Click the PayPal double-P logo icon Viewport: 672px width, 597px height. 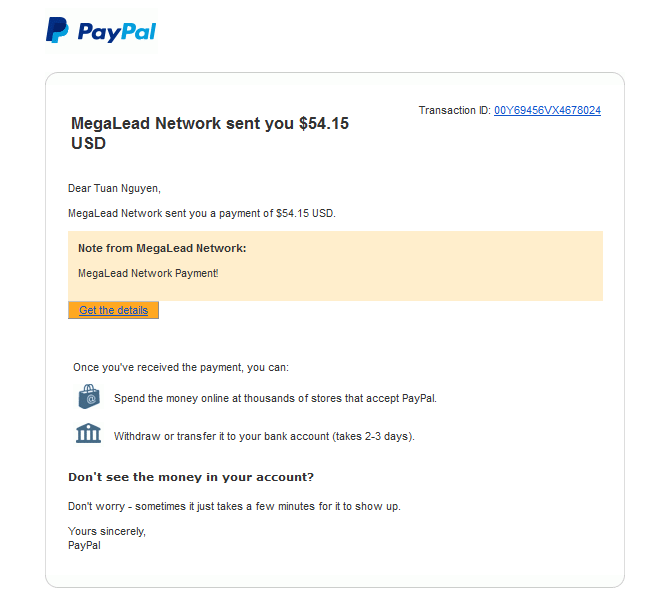[x=58, y=29]
